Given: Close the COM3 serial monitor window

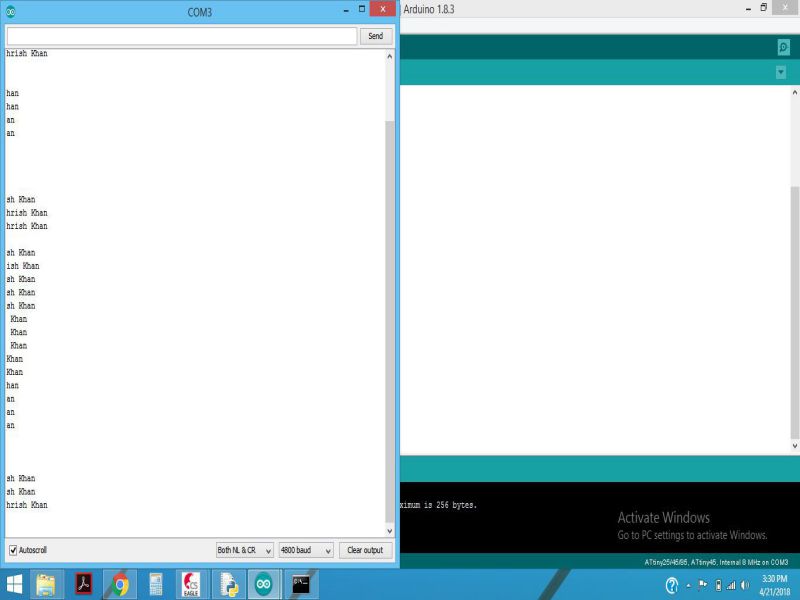Looking at the screenshot, I should [x=383, y=9].
